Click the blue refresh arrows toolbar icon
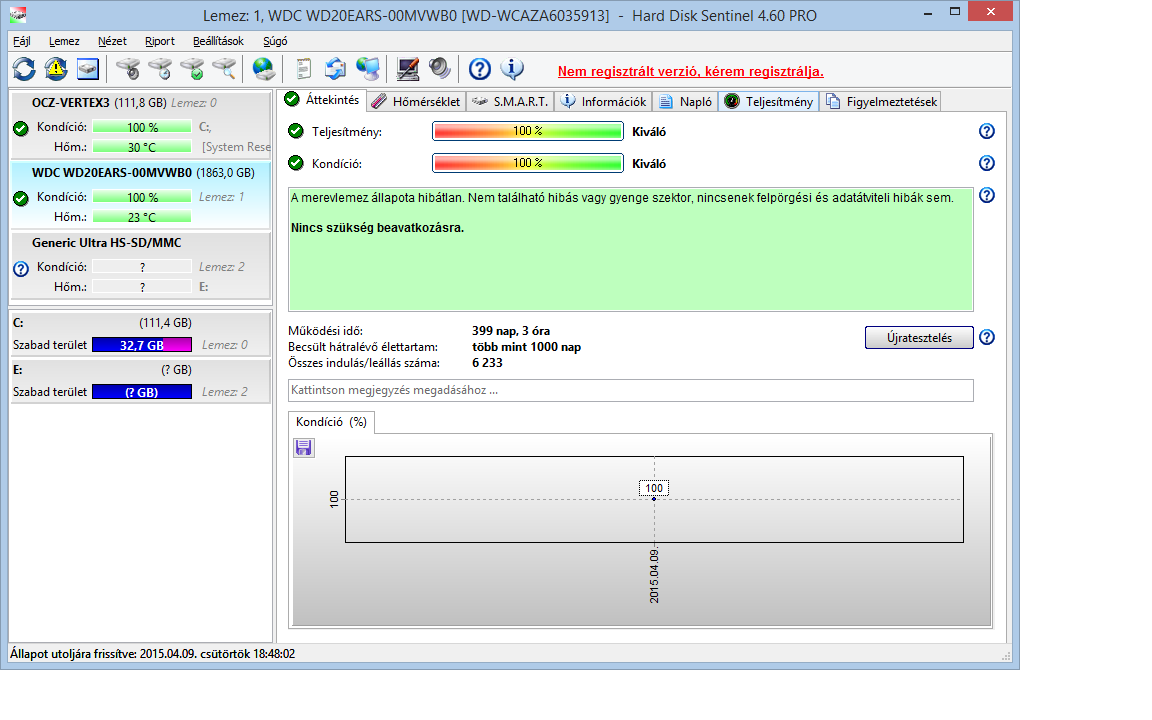 pyautogui.click(x=24, y=69)
